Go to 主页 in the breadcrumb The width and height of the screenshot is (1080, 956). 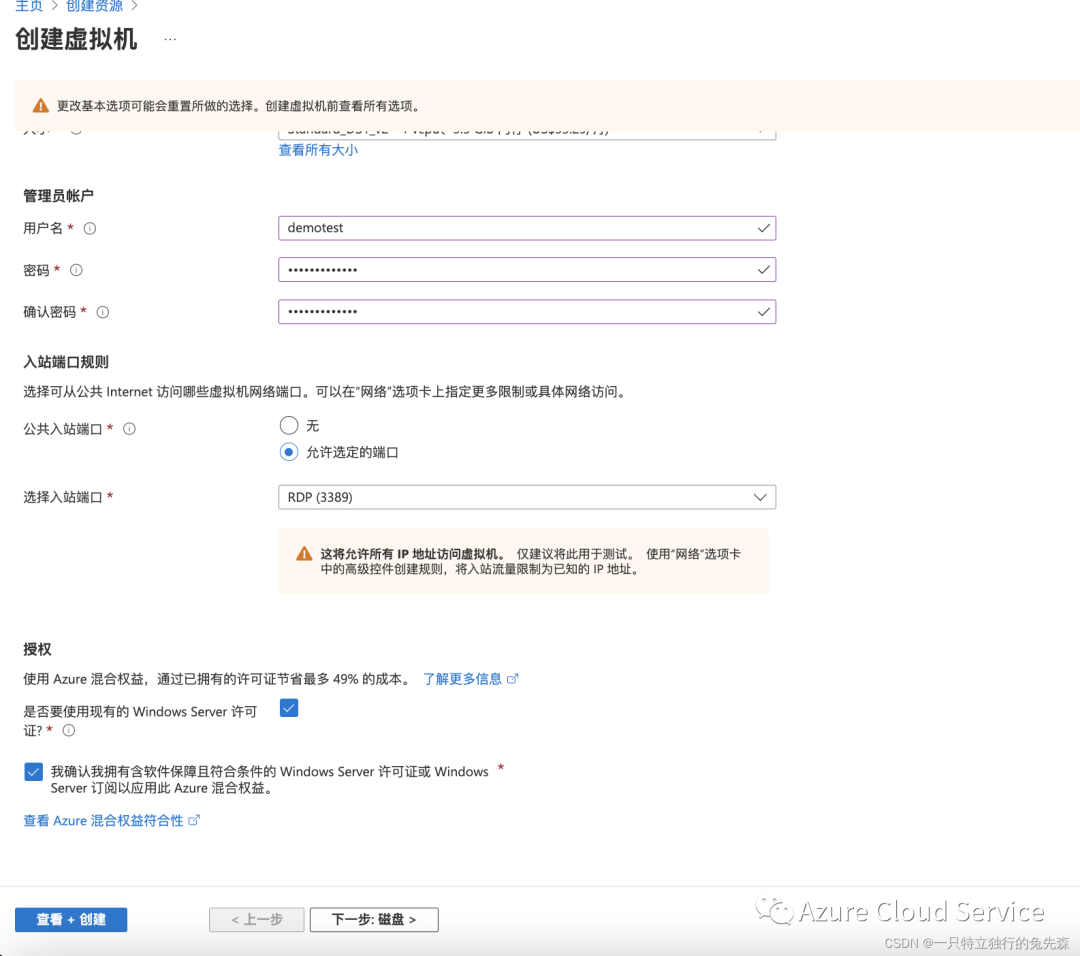[29, 6]
